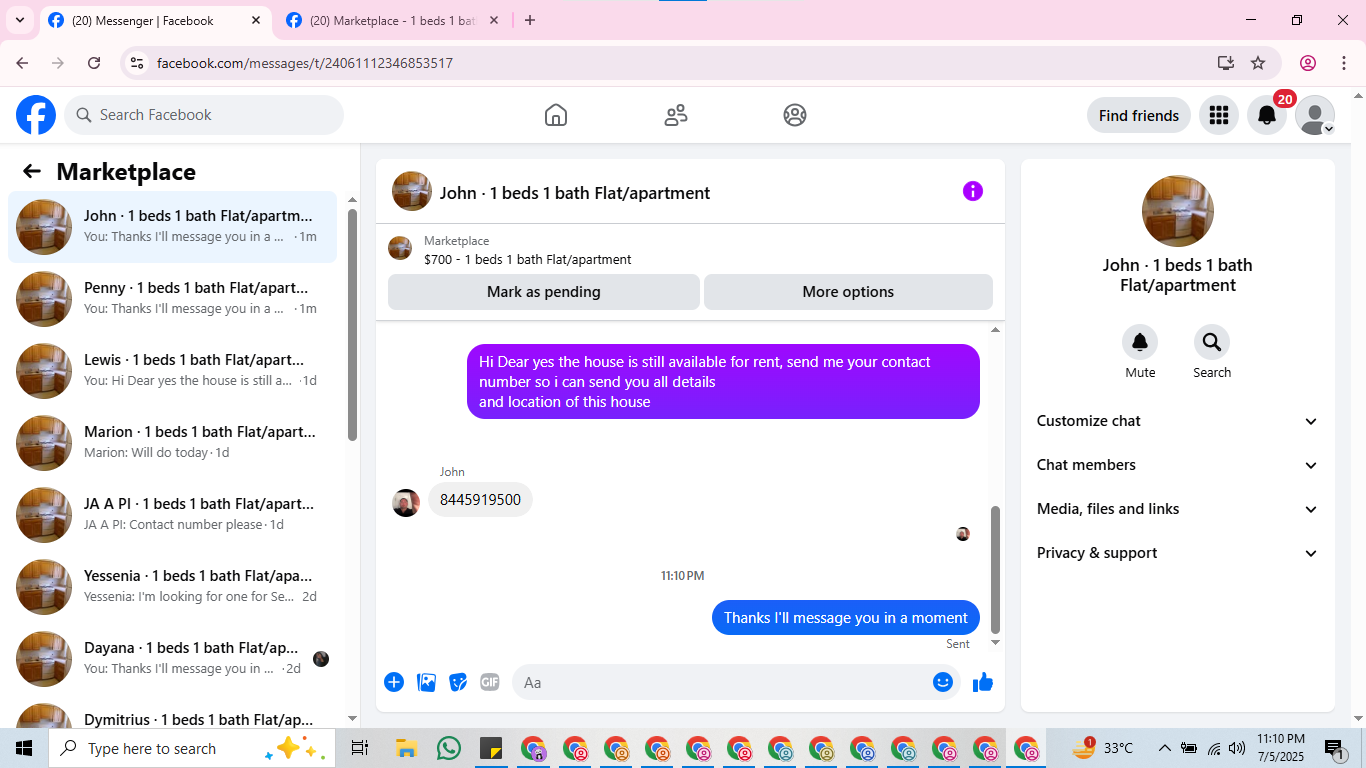Send a thumbs up like
Image resolution: width=1366 pixels, height=768 pixels.
point(983,682)
